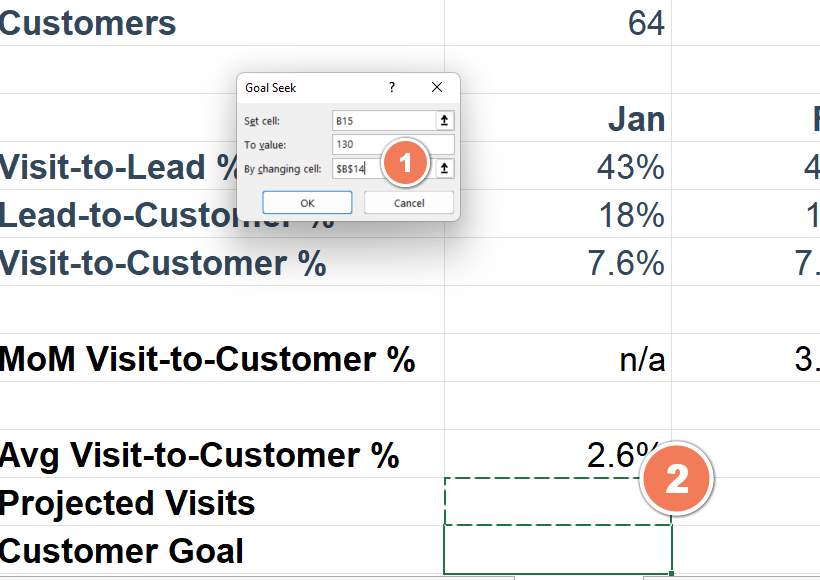Select the Customer Goal value cell
Image resolution: width=820 pixels, height=580 pixels.
[558, 550]
